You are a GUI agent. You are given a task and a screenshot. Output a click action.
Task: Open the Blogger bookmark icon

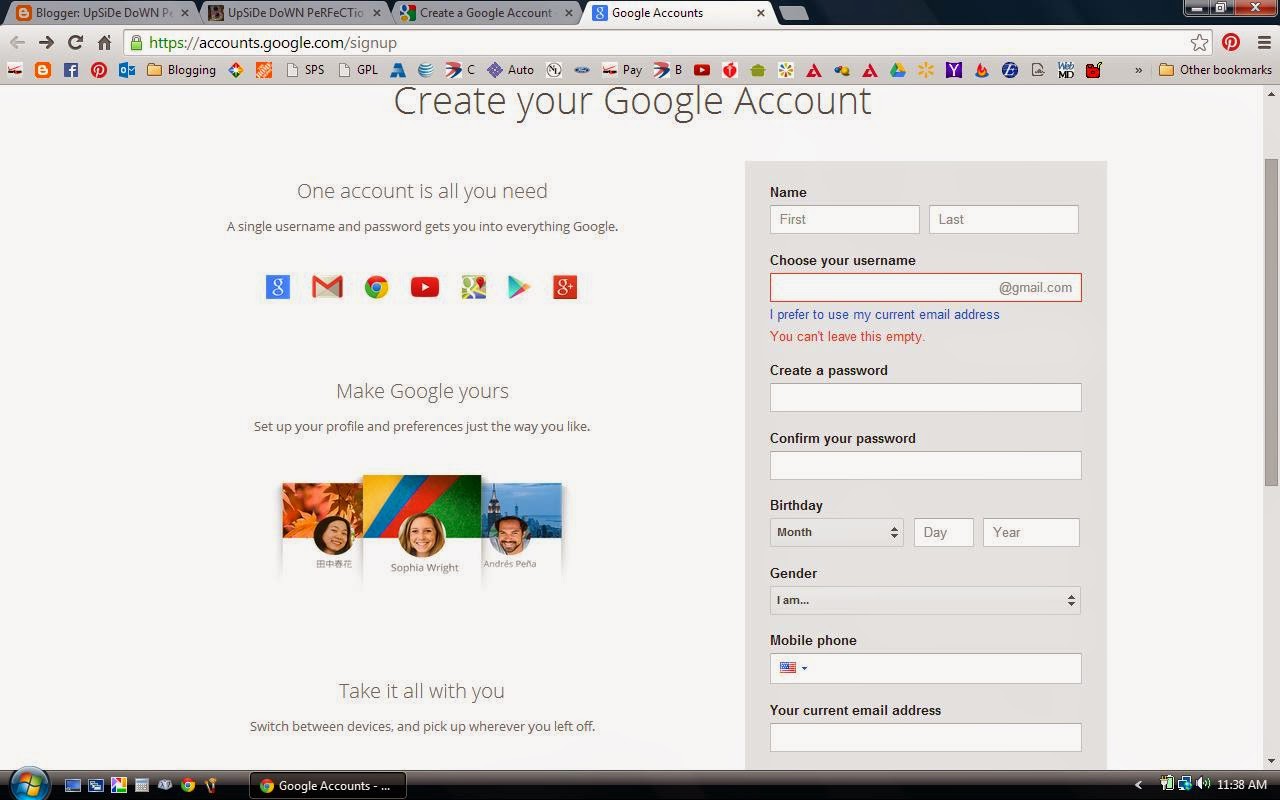pyautogui.click(x=42, y=70)
